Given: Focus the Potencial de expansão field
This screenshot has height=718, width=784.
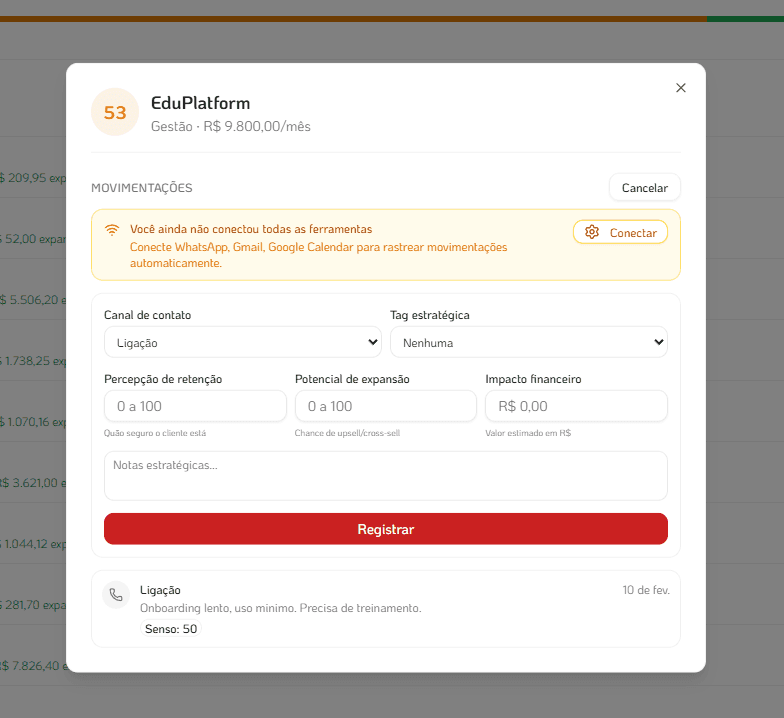Looking at the screenshot, I should click(386, 406).
